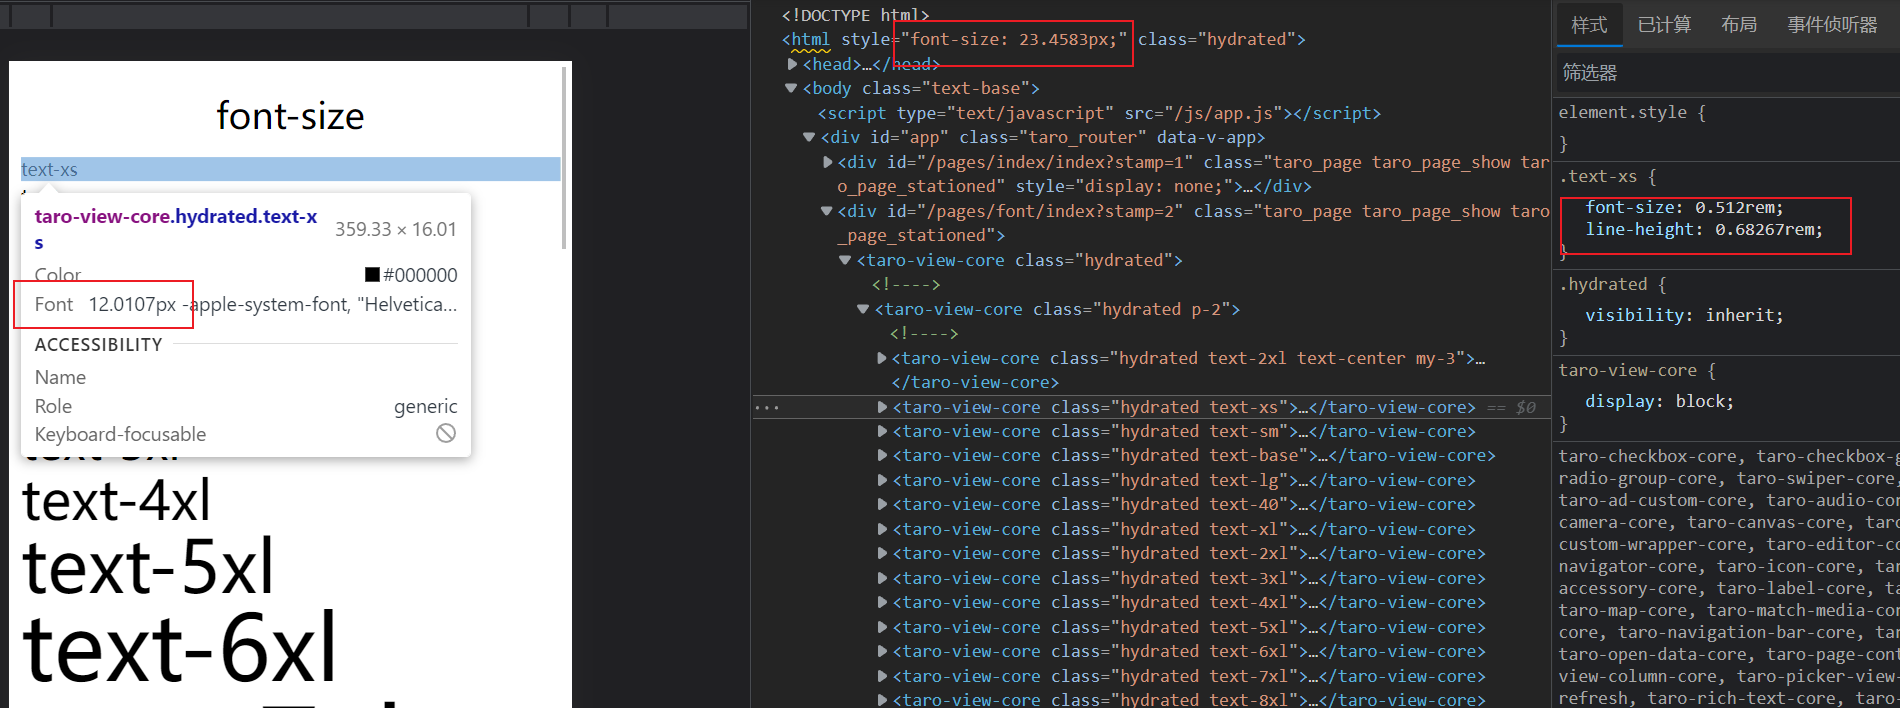Collapse the body text-base node
Image resolution: width=1900 pixels, height=708 pixels.
791,88
